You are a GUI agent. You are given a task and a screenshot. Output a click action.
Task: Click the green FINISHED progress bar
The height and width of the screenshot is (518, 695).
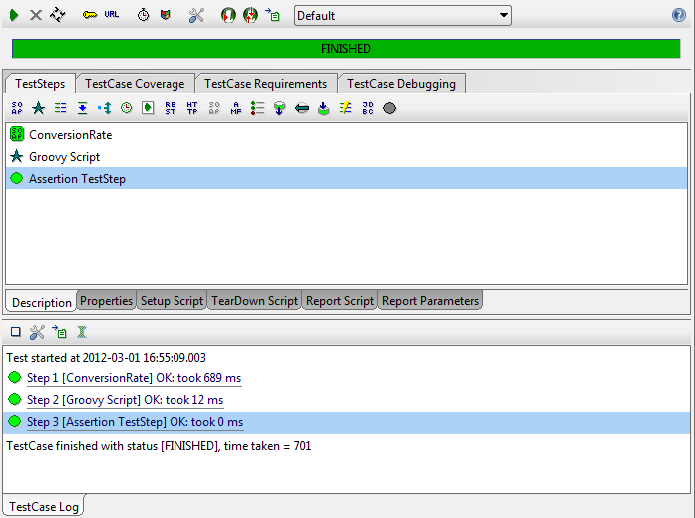pyautogui.click(x=346, y=49)
